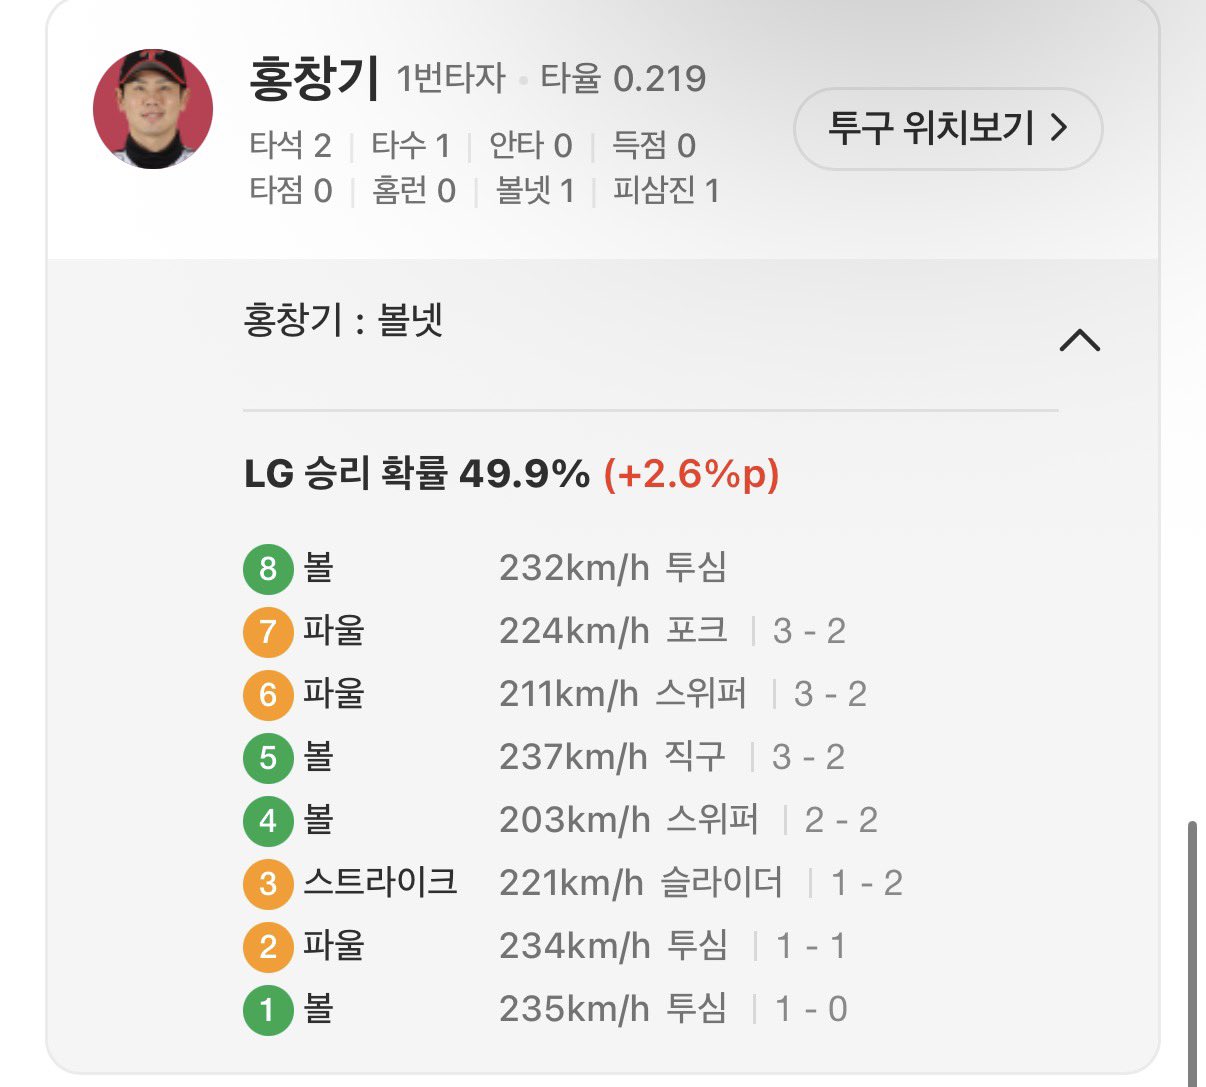Click pitch number 8 green badge

[x=267, y=569]
